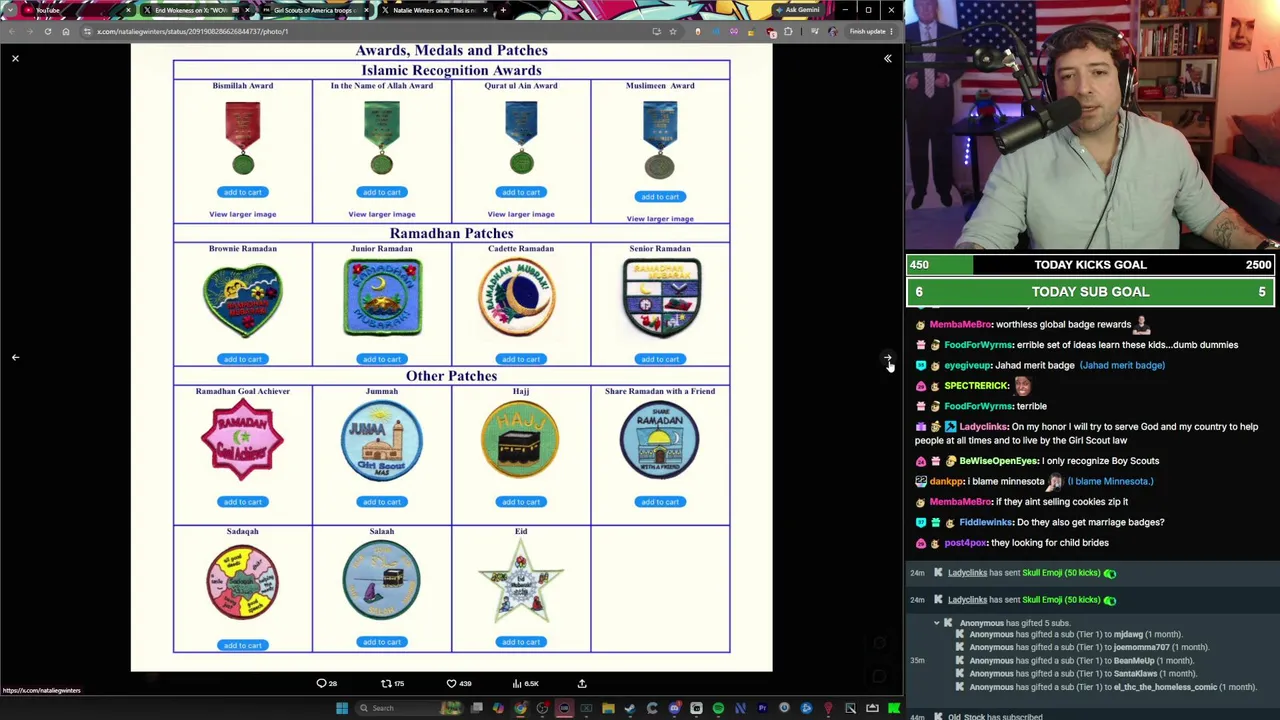Click the Junior Ramadan patch image
Image resolution: width=1280 pixels, height=720 pixels.
(382, 297)
